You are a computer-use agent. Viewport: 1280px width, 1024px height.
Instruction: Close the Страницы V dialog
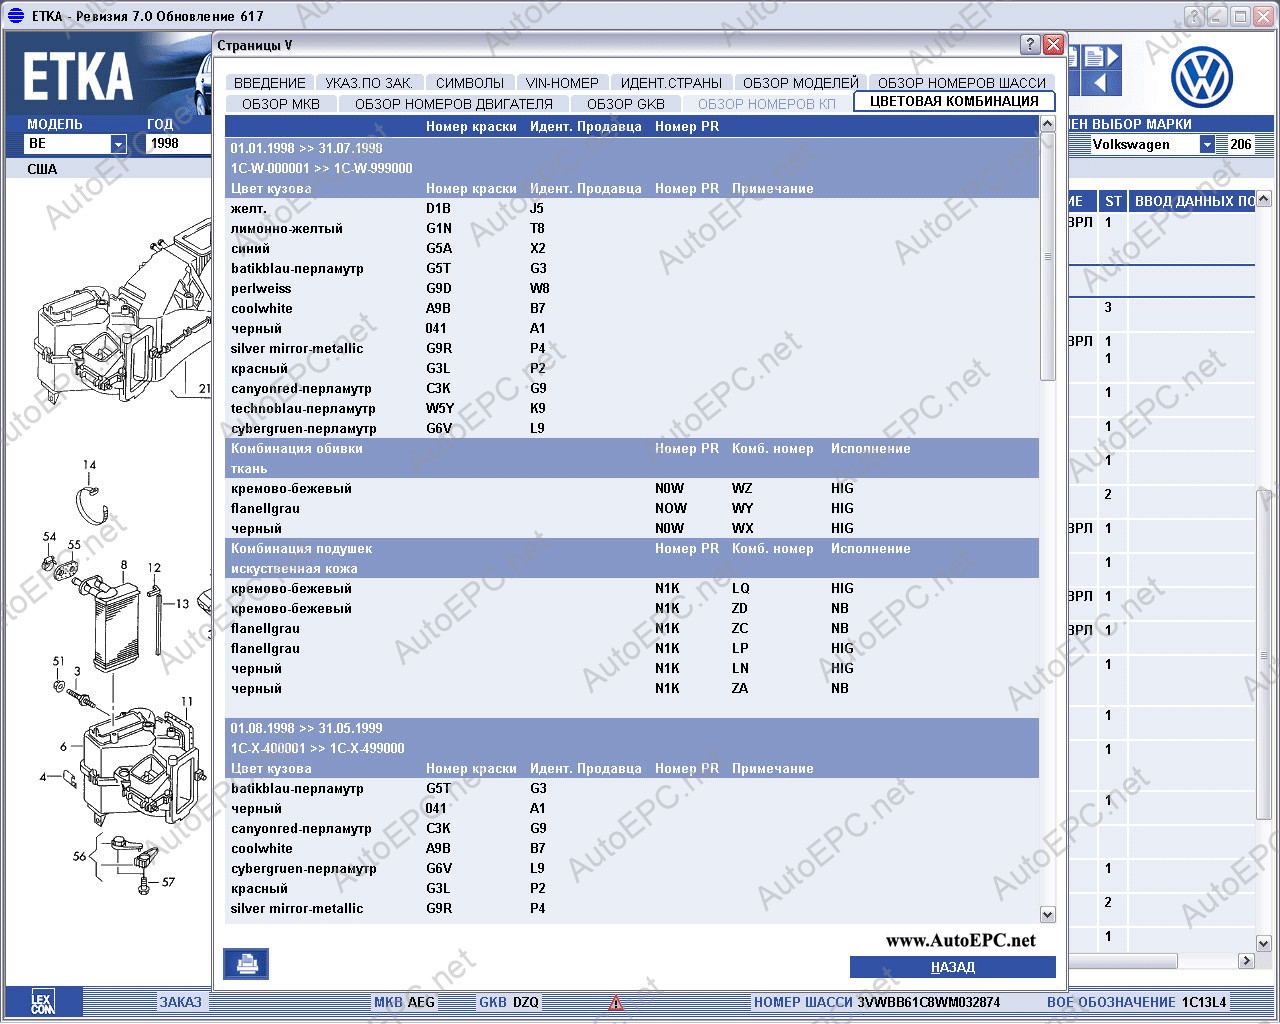tap(1053, 45)
